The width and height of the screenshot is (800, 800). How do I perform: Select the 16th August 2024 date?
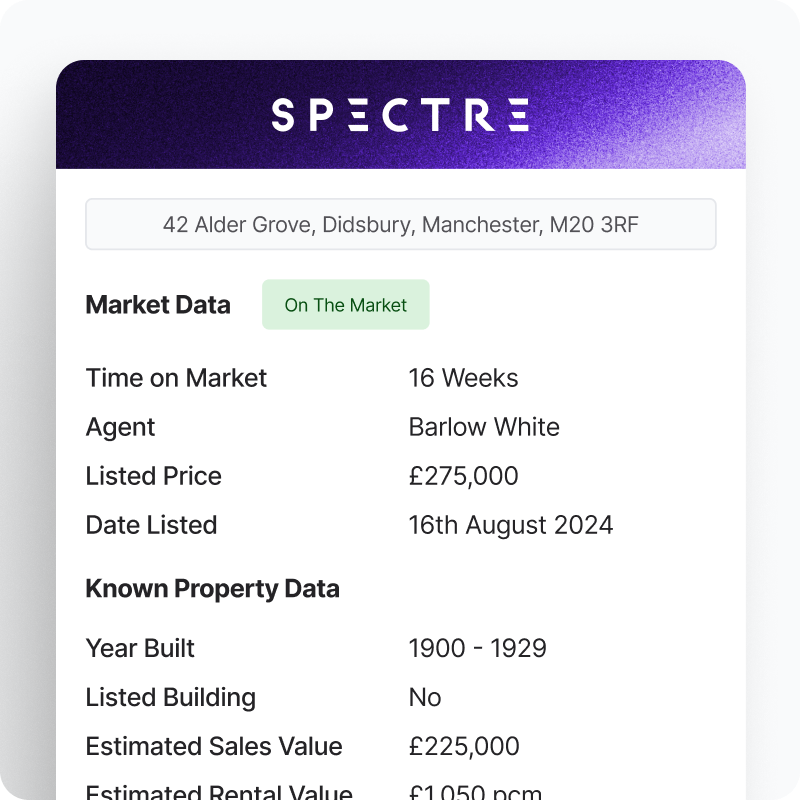[511, 526]
